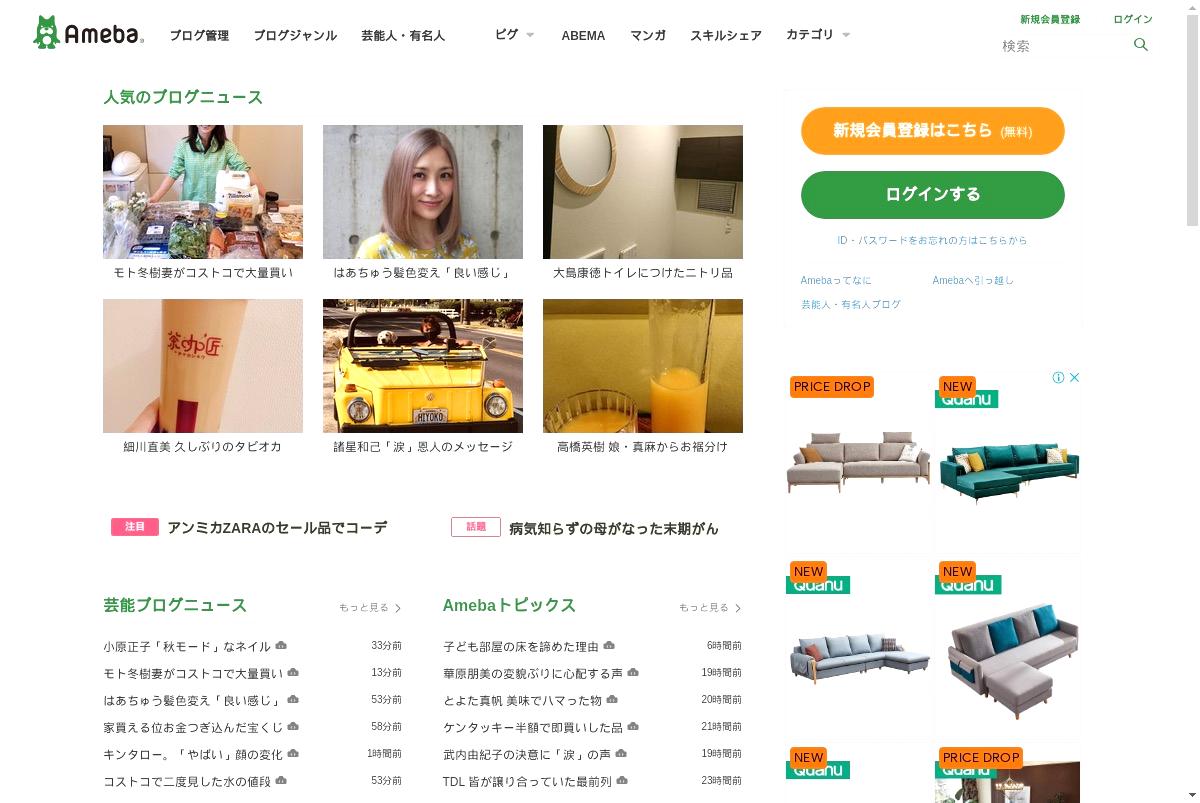The width and height of the screenshot is (1200, 803).
Task: Click the orange 新規会員登録はこちら button
Action: [x=933, y=131]
